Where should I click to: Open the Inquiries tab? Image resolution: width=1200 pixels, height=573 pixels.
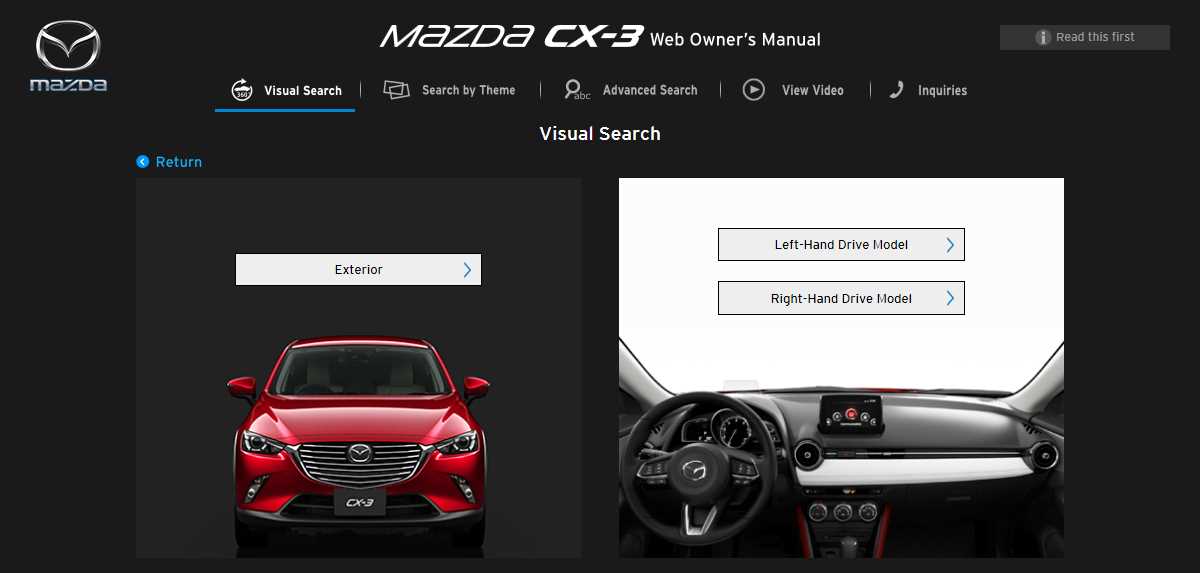942,90
